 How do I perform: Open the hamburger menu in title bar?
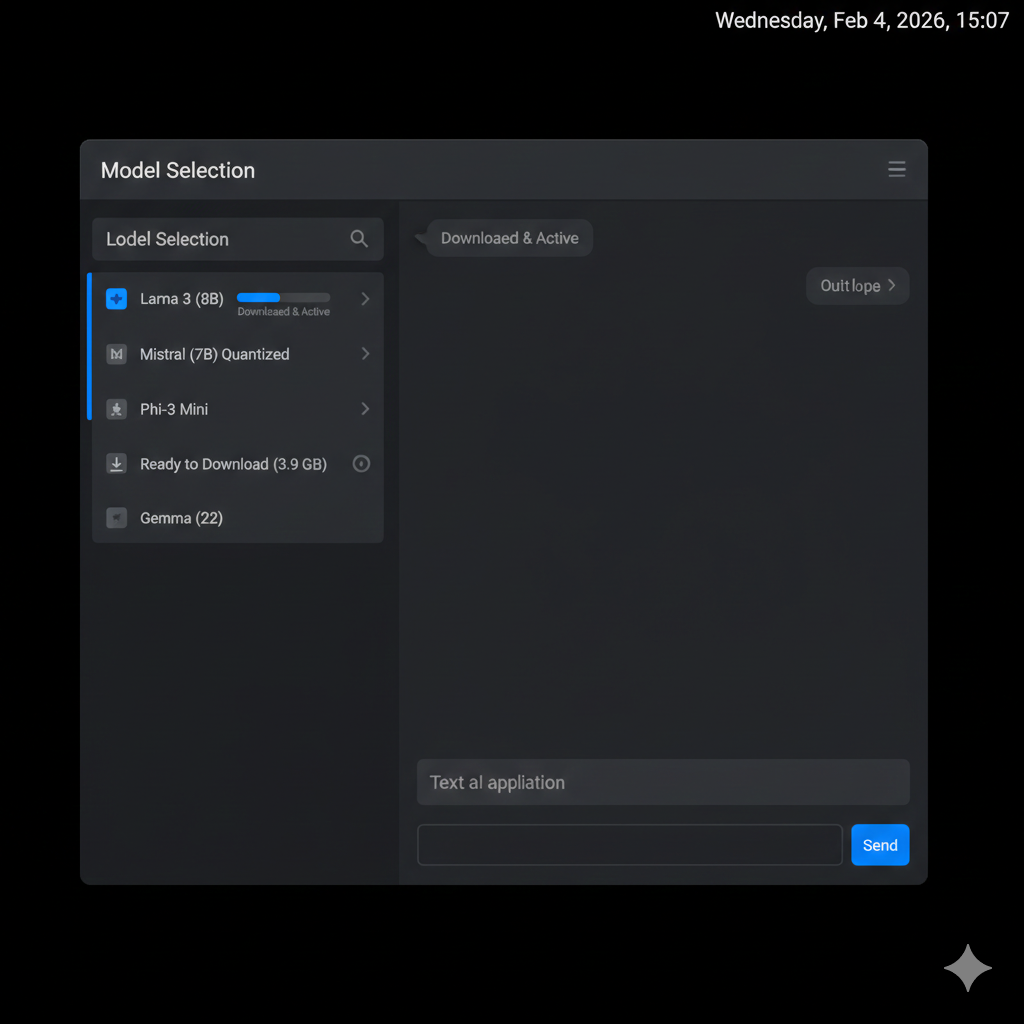tap(897, 170)
